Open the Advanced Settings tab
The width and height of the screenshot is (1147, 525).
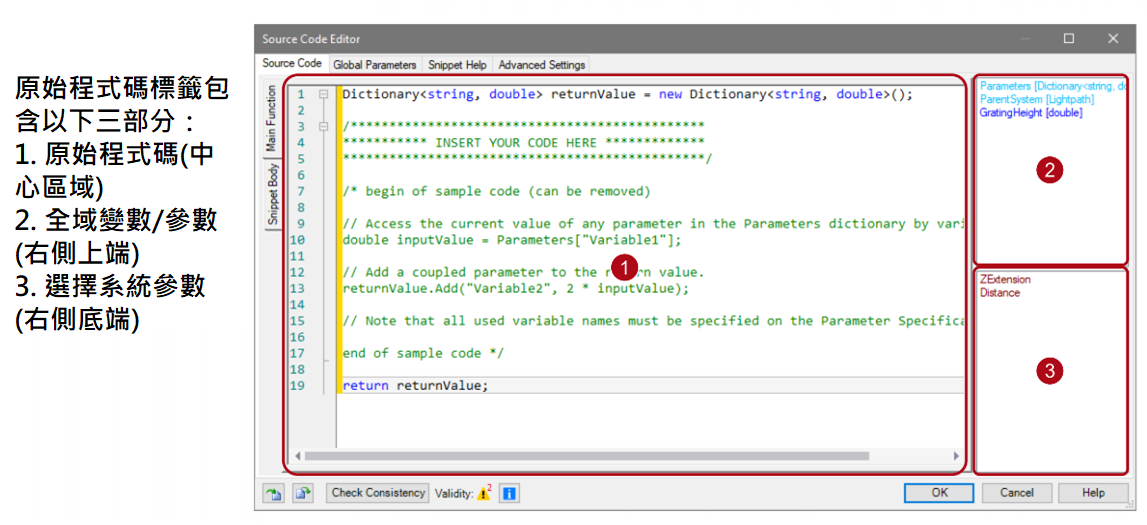point(541,65)
